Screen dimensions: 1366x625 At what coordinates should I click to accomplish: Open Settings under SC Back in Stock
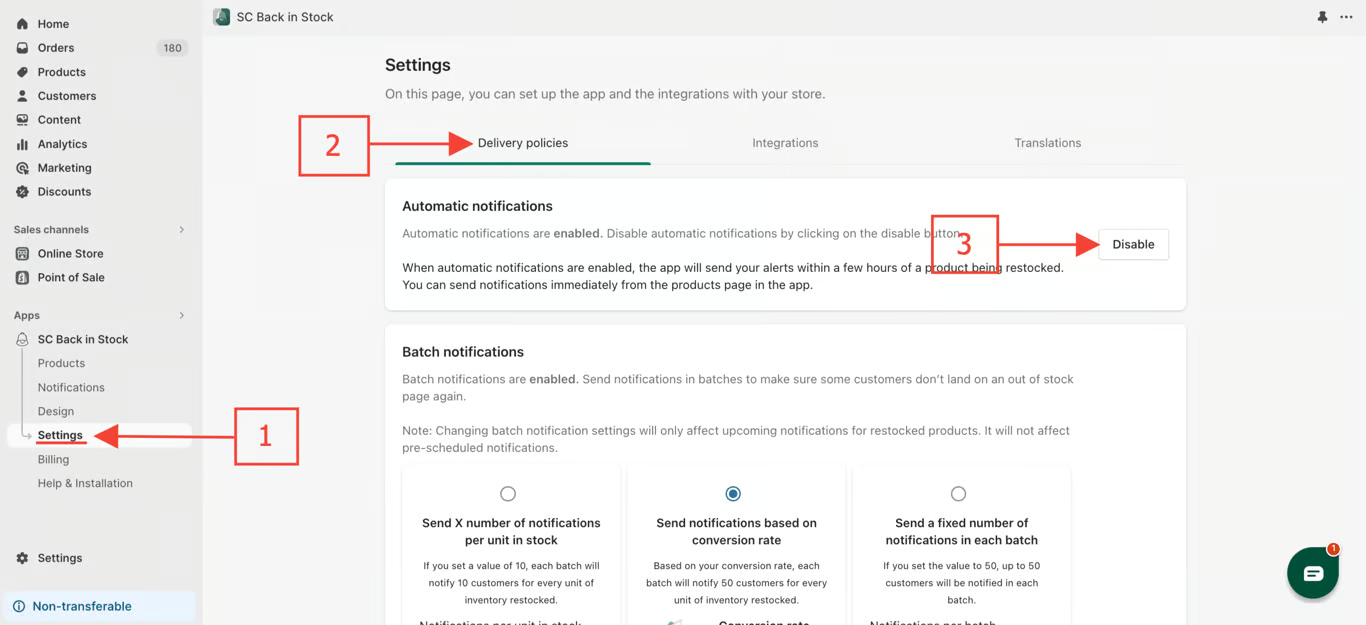(x=60, y=435)
